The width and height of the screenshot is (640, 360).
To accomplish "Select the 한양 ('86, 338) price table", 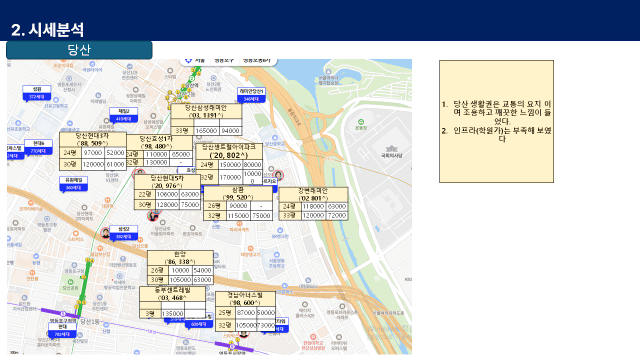I will pos(180,267).
